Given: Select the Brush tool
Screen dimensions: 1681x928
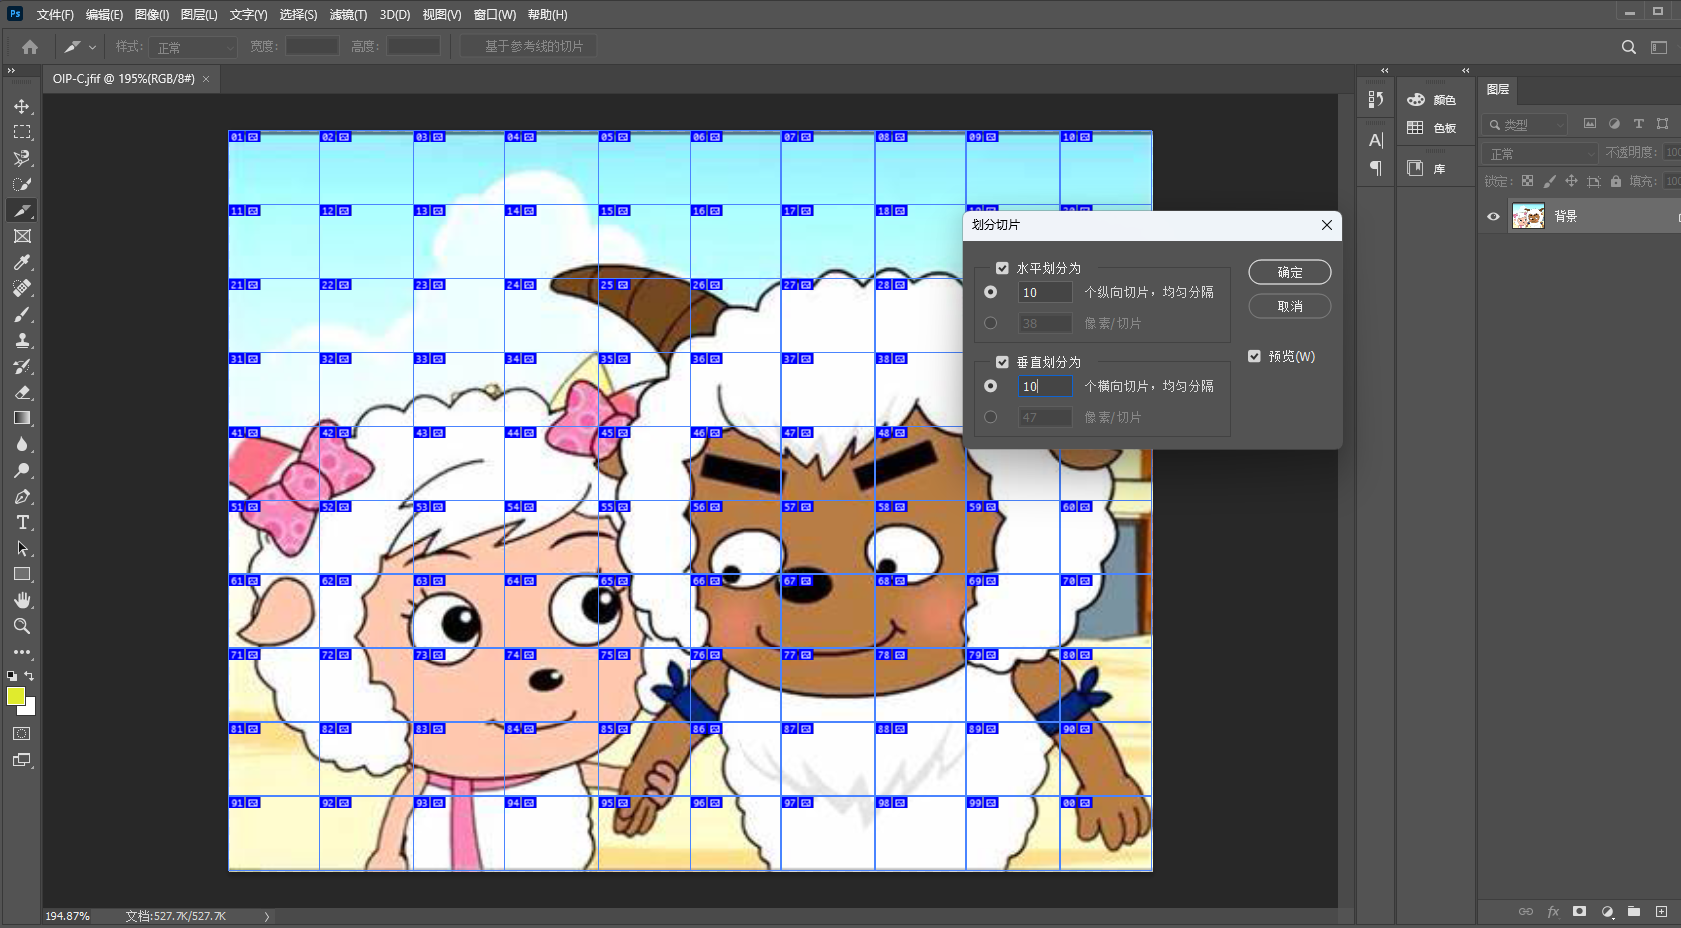Looking at the screenshot, I should click(x=22, y=314).
